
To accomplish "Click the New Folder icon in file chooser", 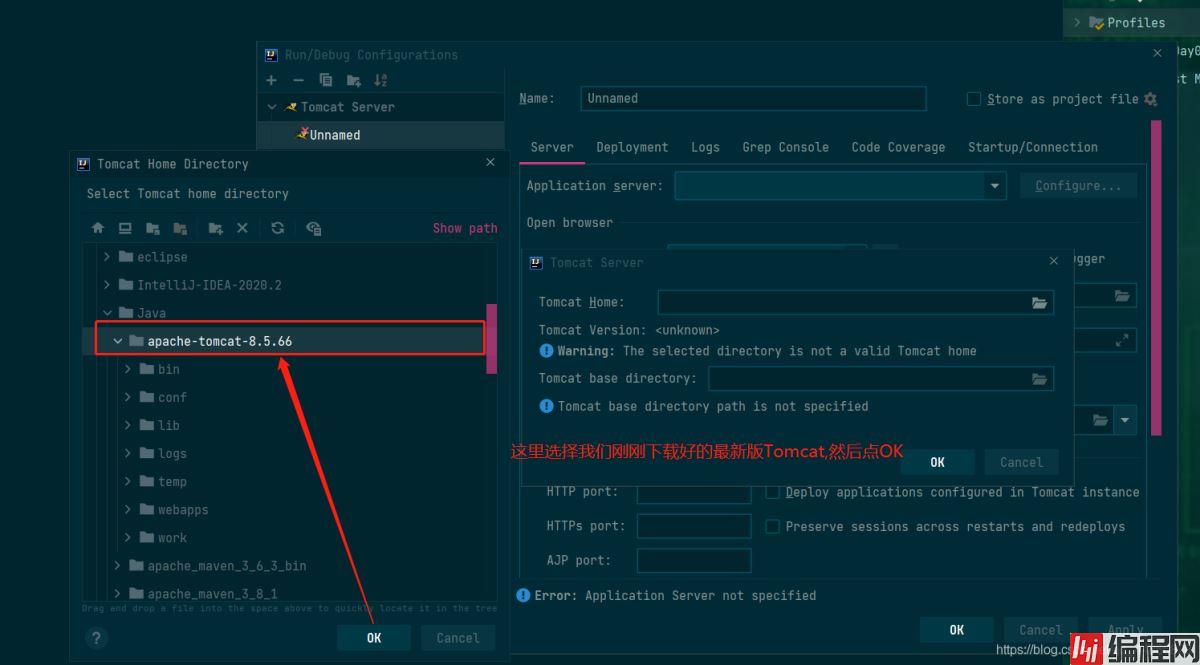I will pyautogui.click(x=215, y=228).
